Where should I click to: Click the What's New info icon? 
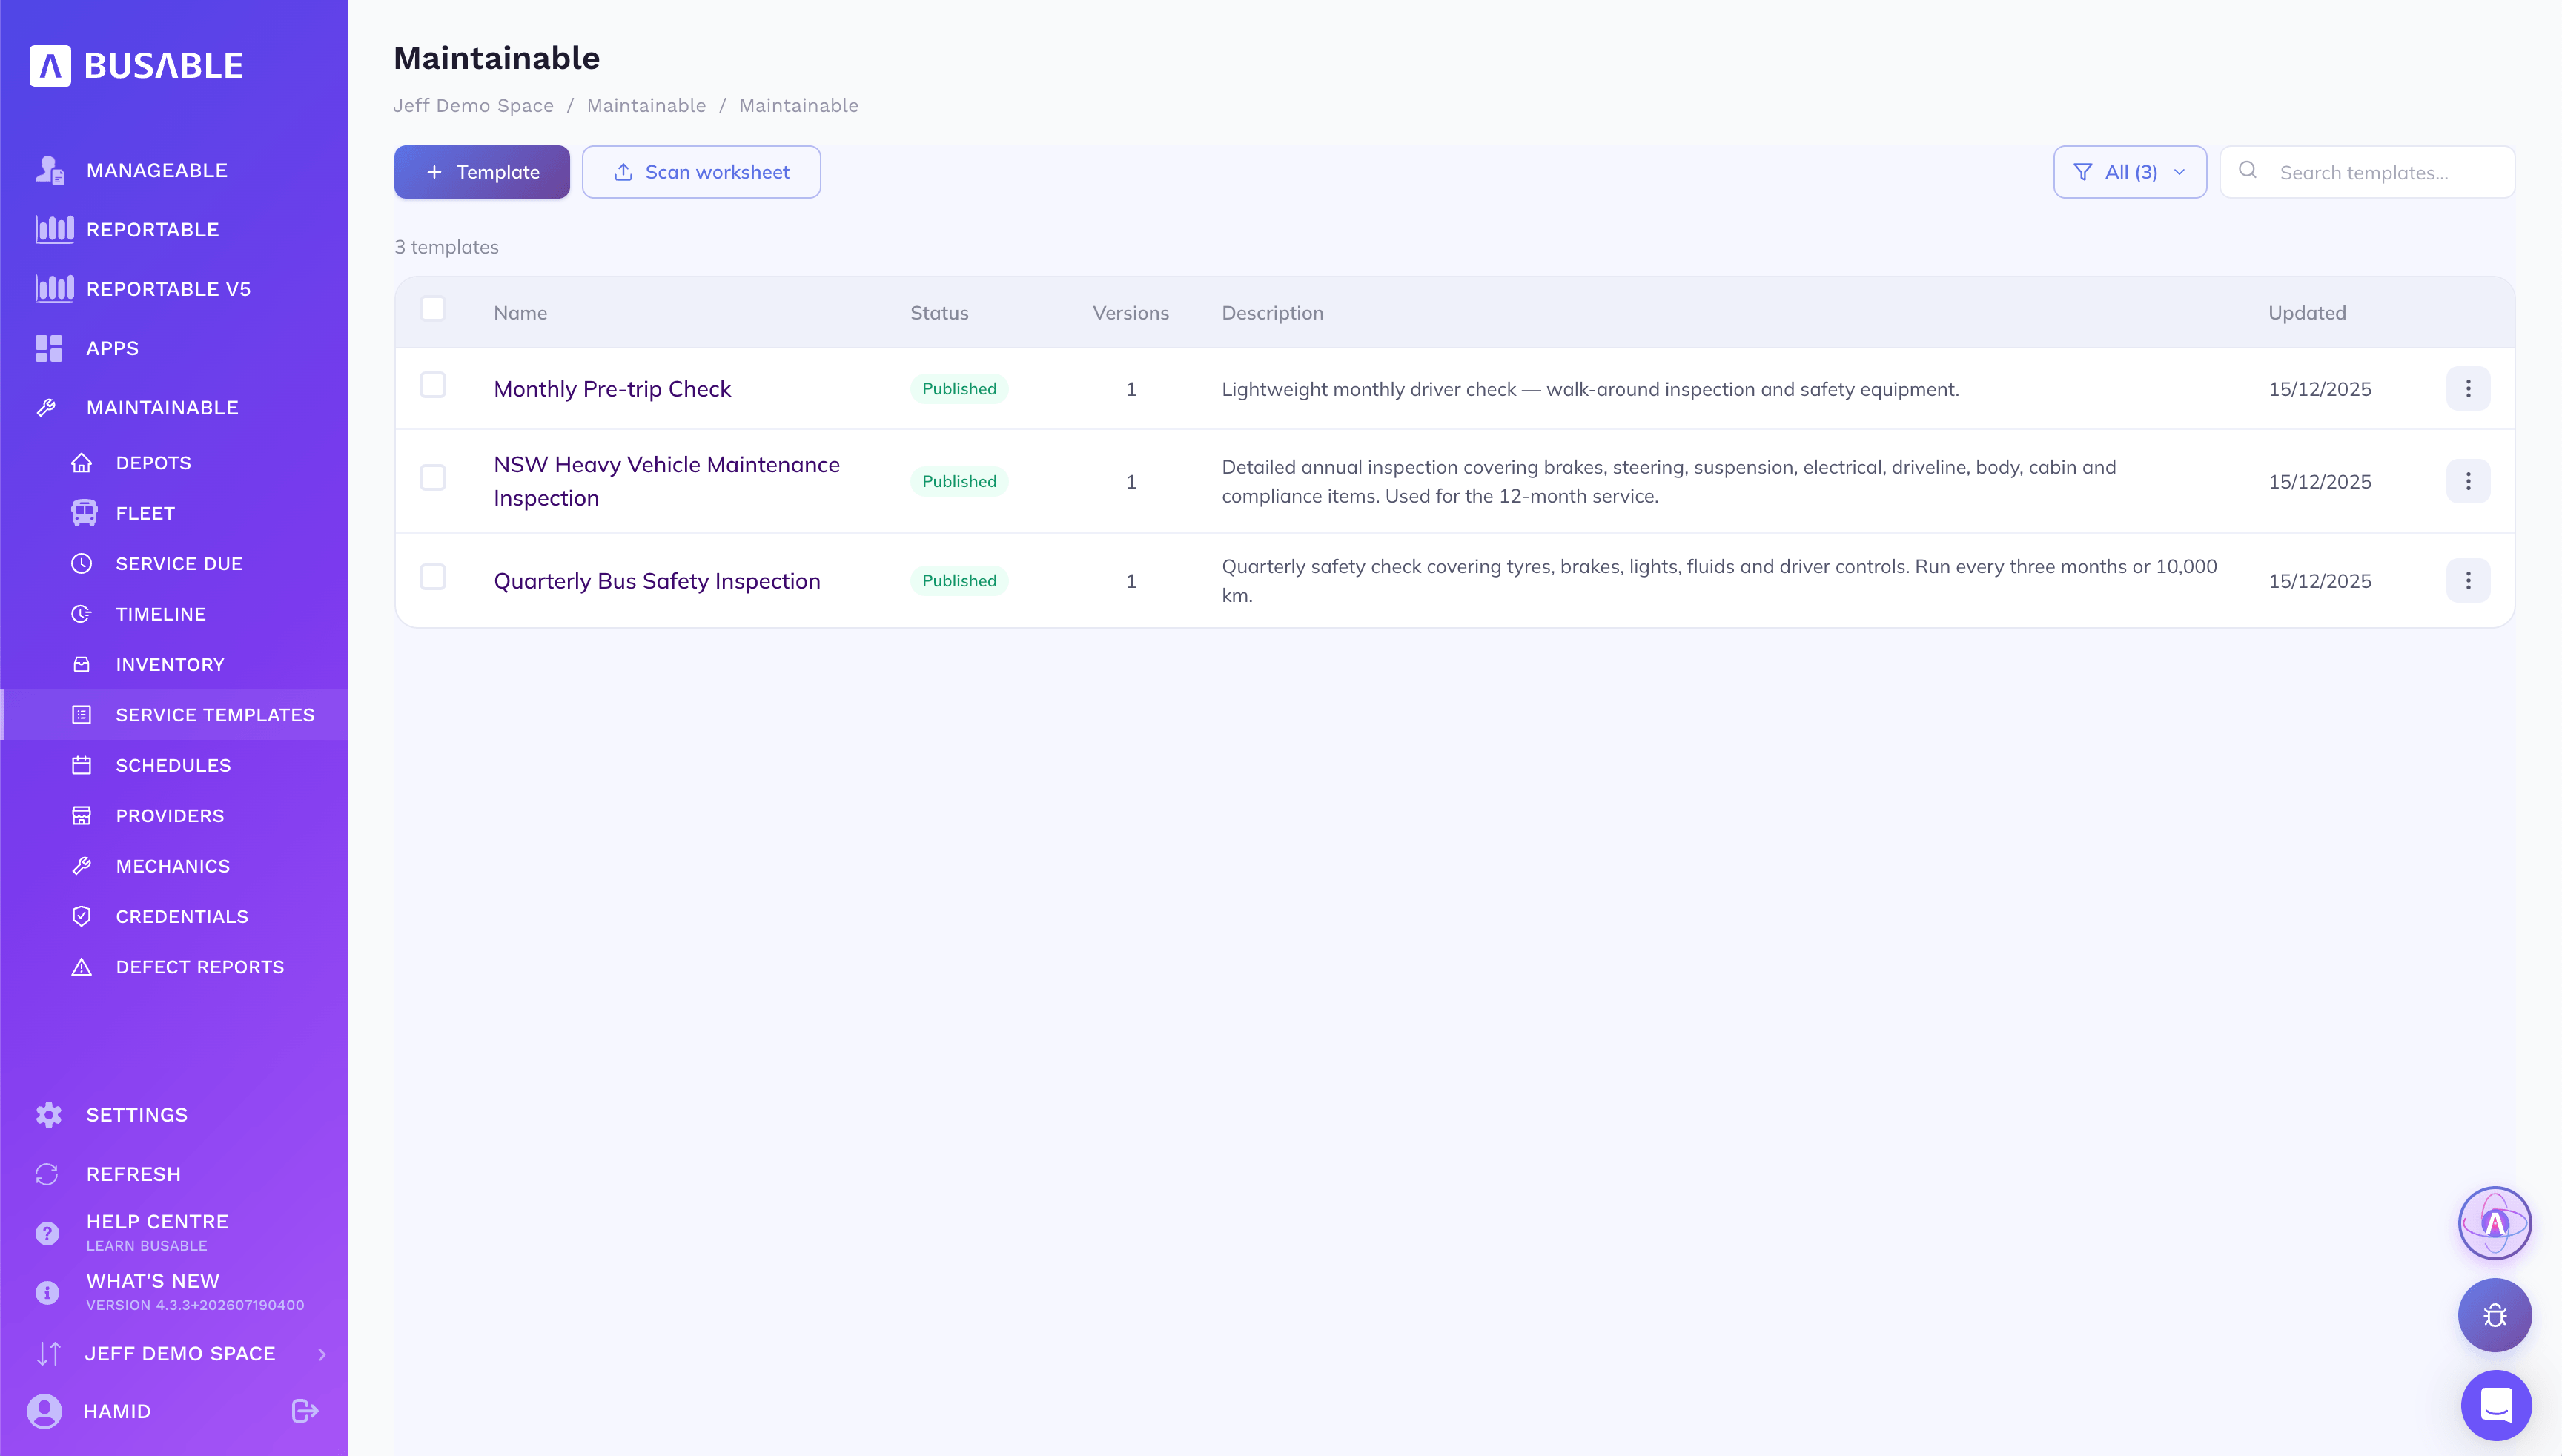pos(47,1293)
